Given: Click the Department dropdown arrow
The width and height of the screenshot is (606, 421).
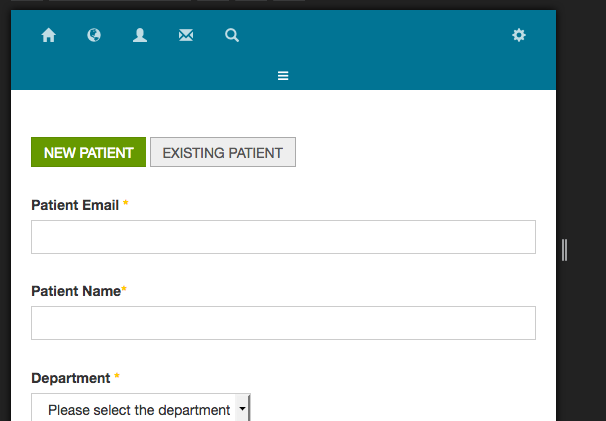Looking at the screenshot, I should (x=242, y=408).
